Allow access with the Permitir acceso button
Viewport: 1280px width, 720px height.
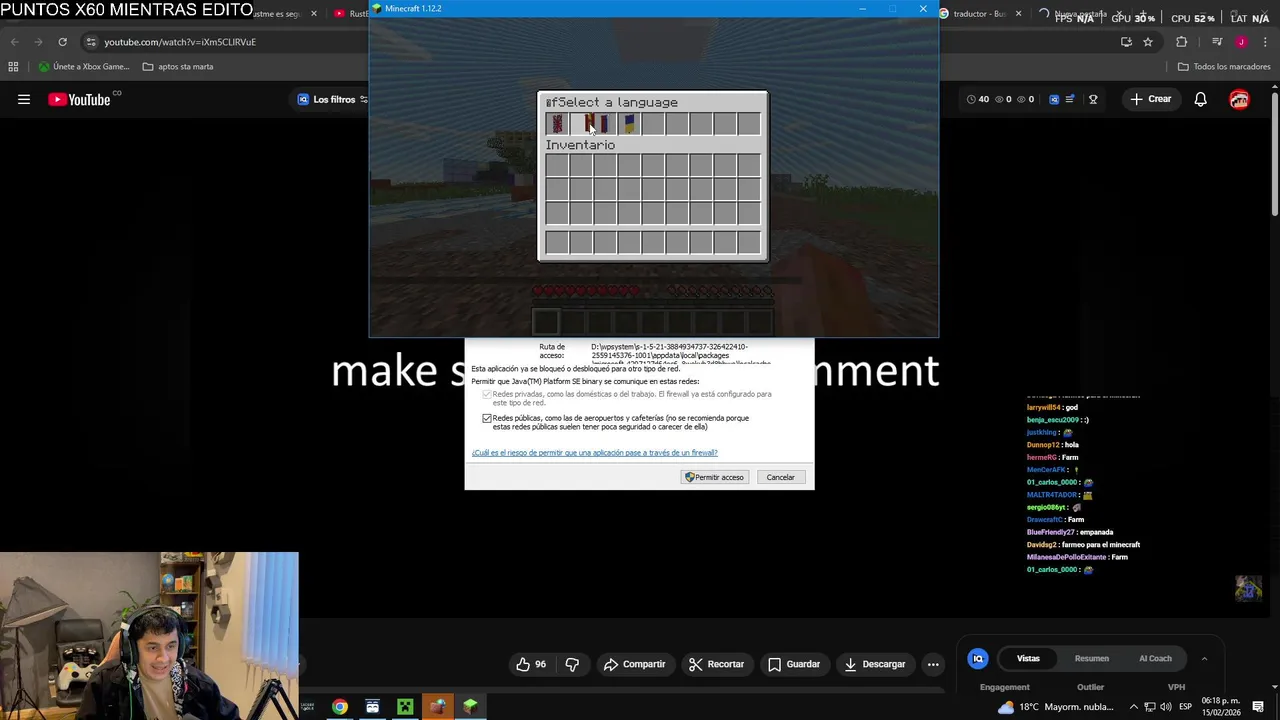point(714,477)
